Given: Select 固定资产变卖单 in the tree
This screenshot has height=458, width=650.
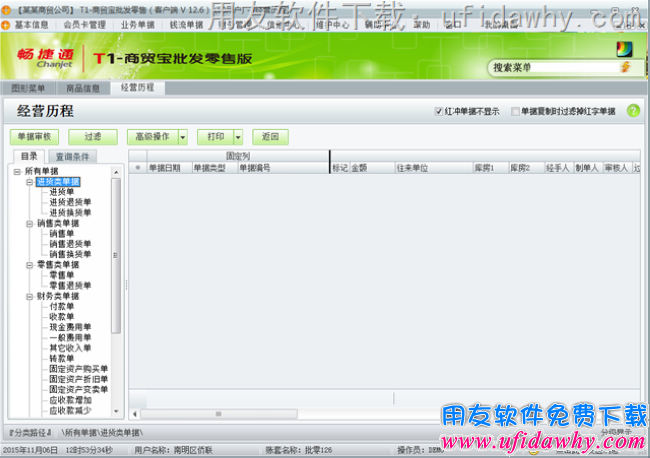Looking at the screenshot, I should pyautogui.click(x=78, y=390).
